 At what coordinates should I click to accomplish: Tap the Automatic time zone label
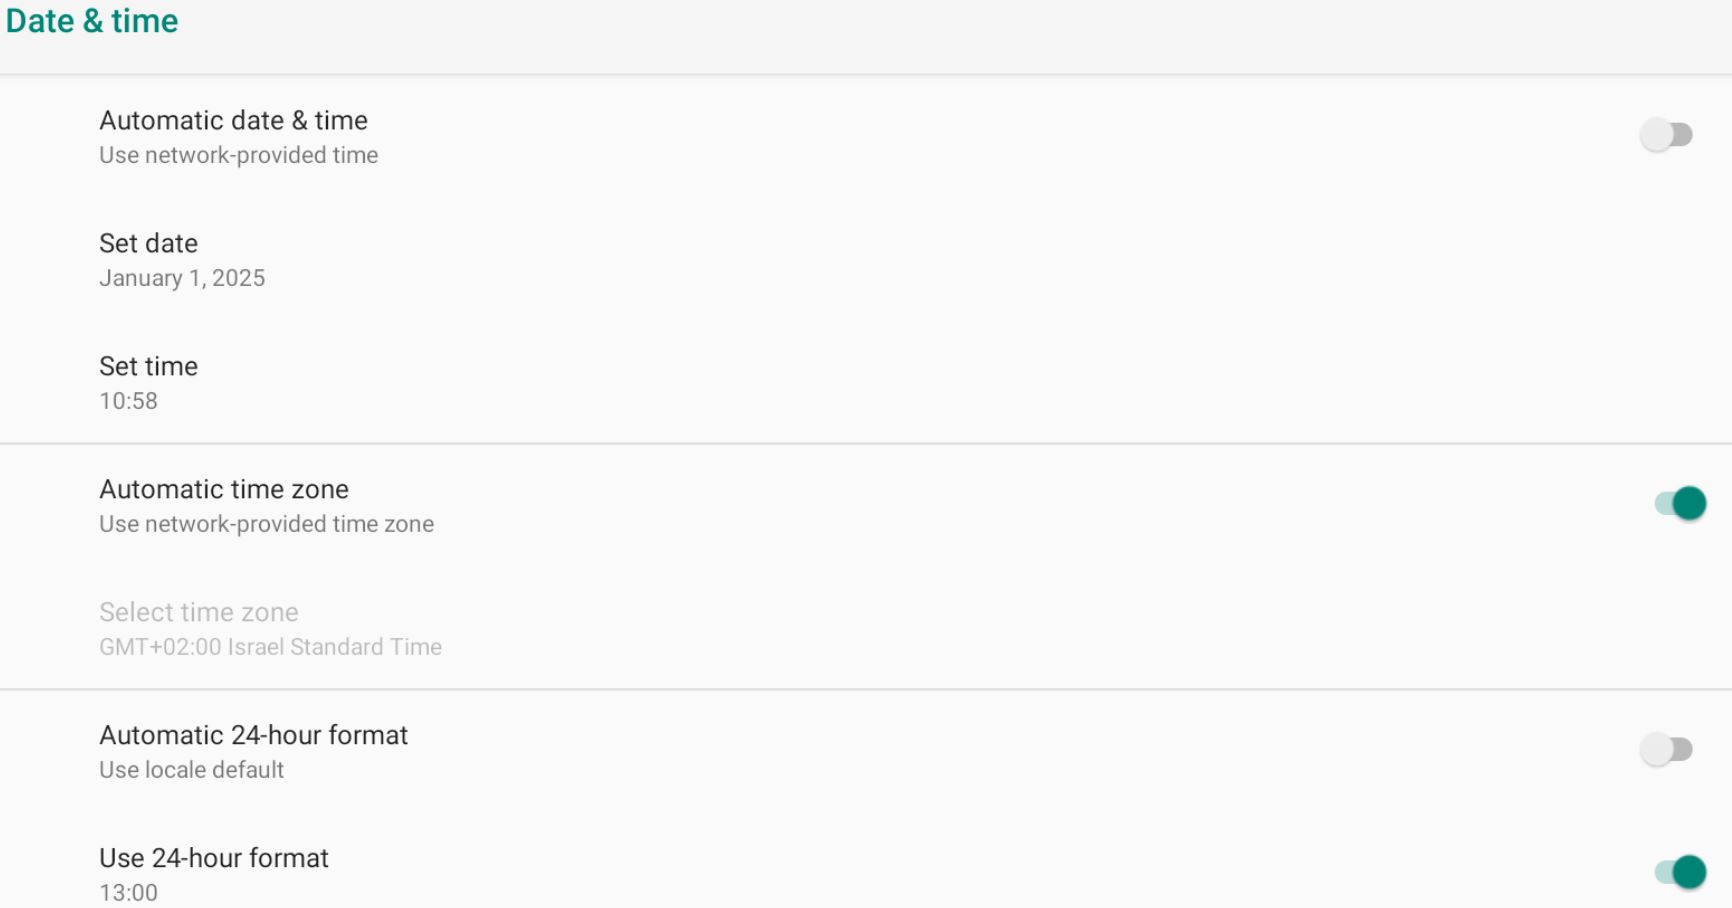tap(224, 489)
